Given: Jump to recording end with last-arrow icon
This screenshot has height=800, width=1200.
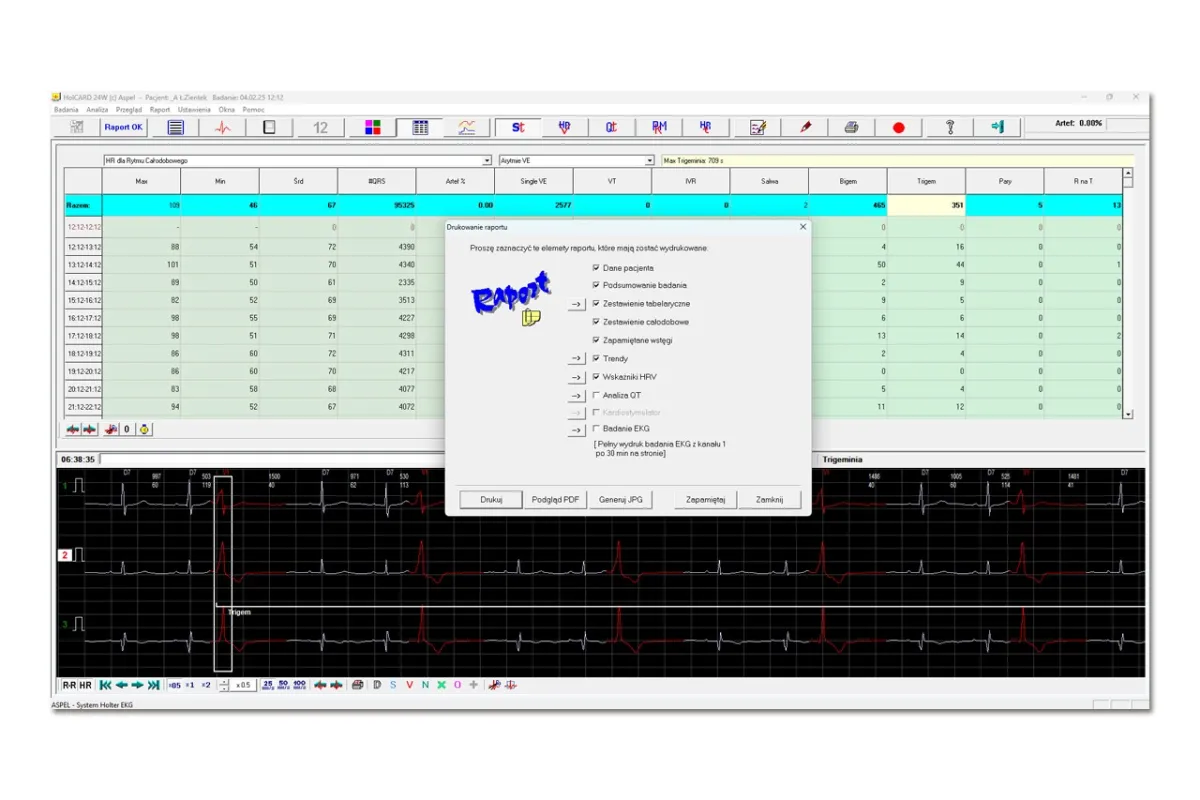Looking at the screenshot, I should pyautogui.click(x=154, y=685).
